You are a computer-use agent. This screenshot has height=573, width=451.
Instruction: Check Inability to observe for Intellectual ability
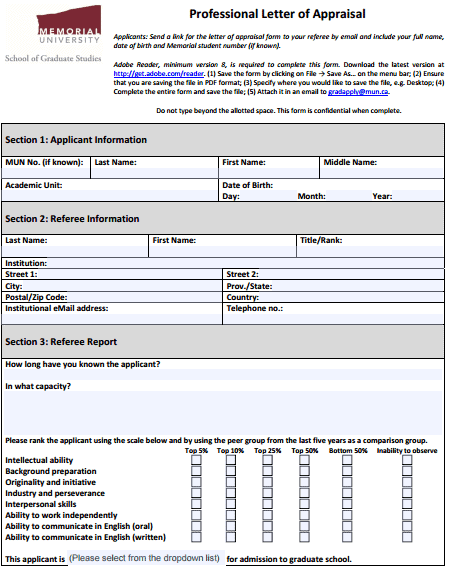click(407, 460)
